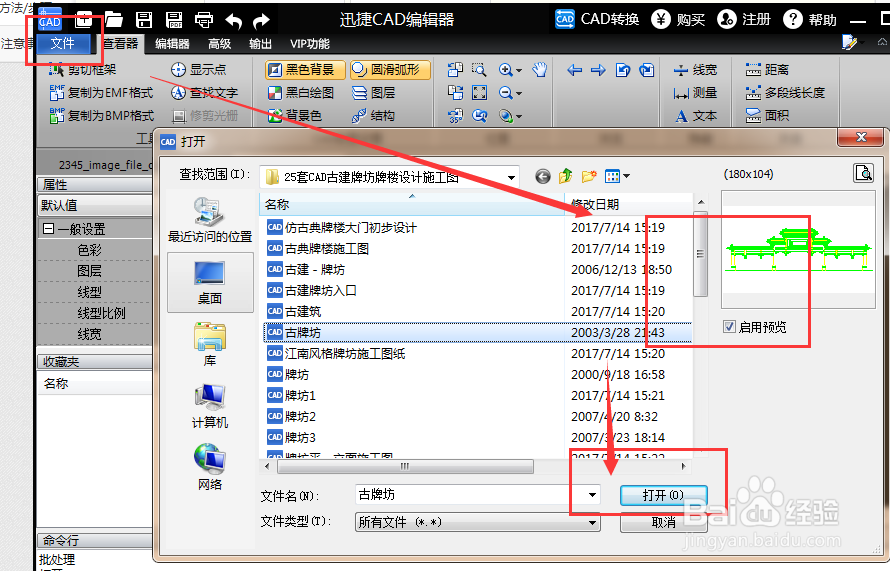The image size is (890, 571).
Task: Click the fit-to-window expand icon
Action: click(x=480, y=93)
